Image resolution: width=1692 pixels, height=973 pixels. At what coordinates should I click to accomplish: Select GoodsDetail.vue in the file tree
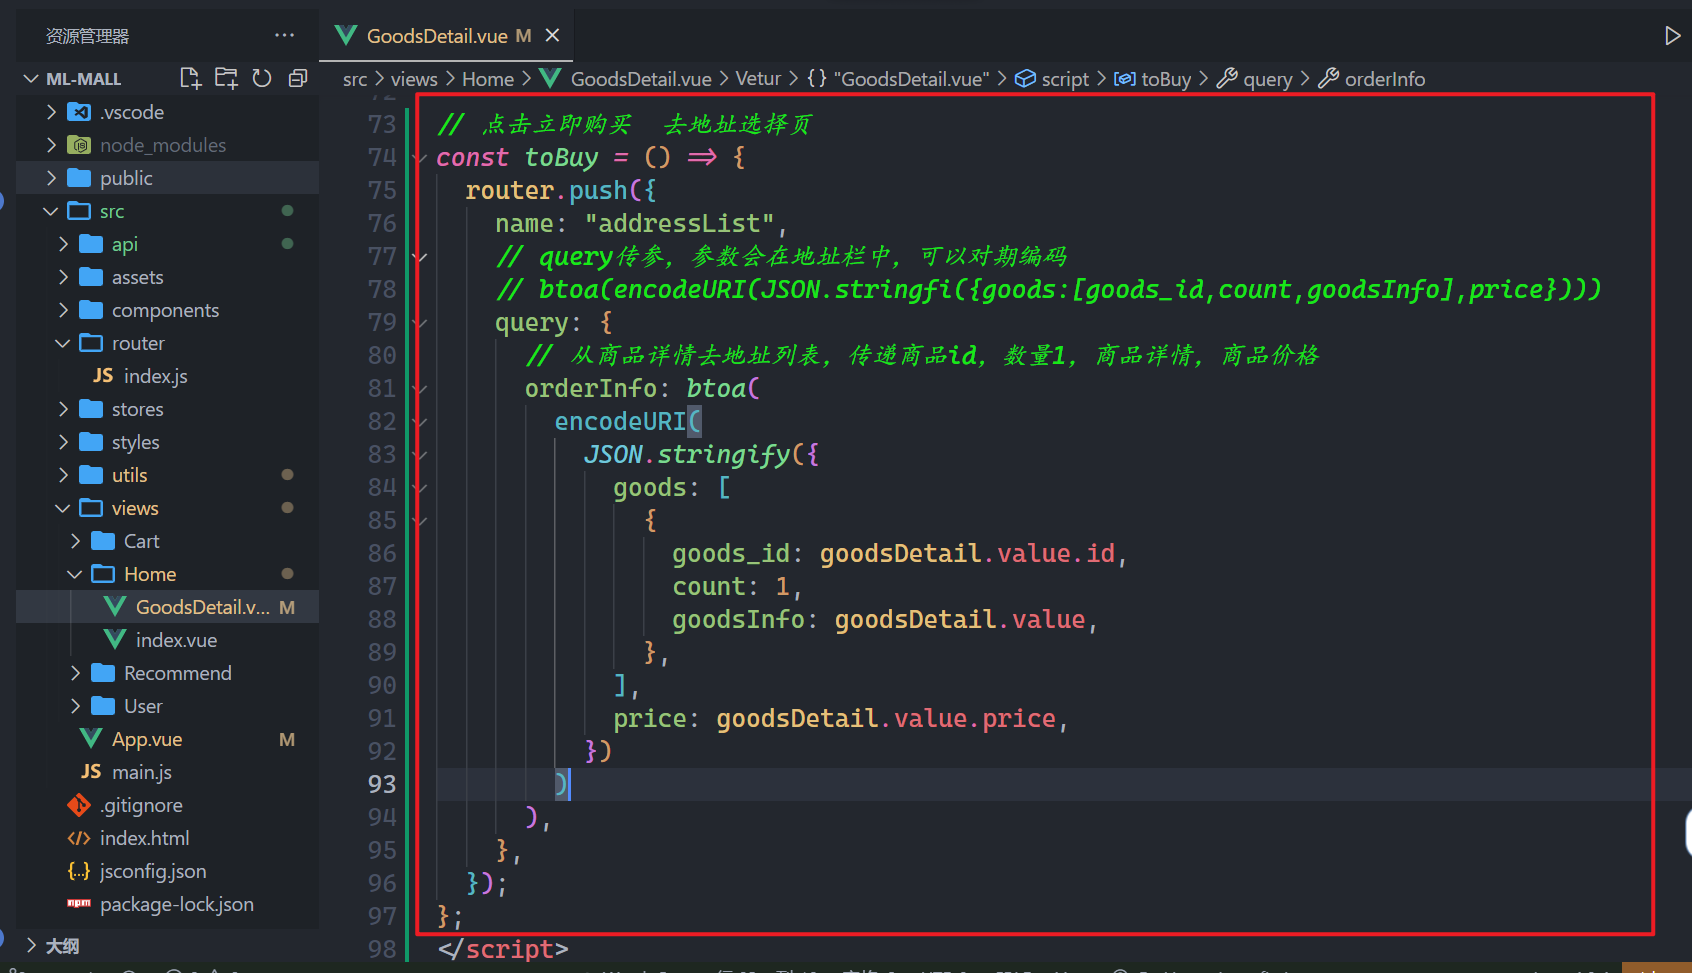tap(168, 607)
